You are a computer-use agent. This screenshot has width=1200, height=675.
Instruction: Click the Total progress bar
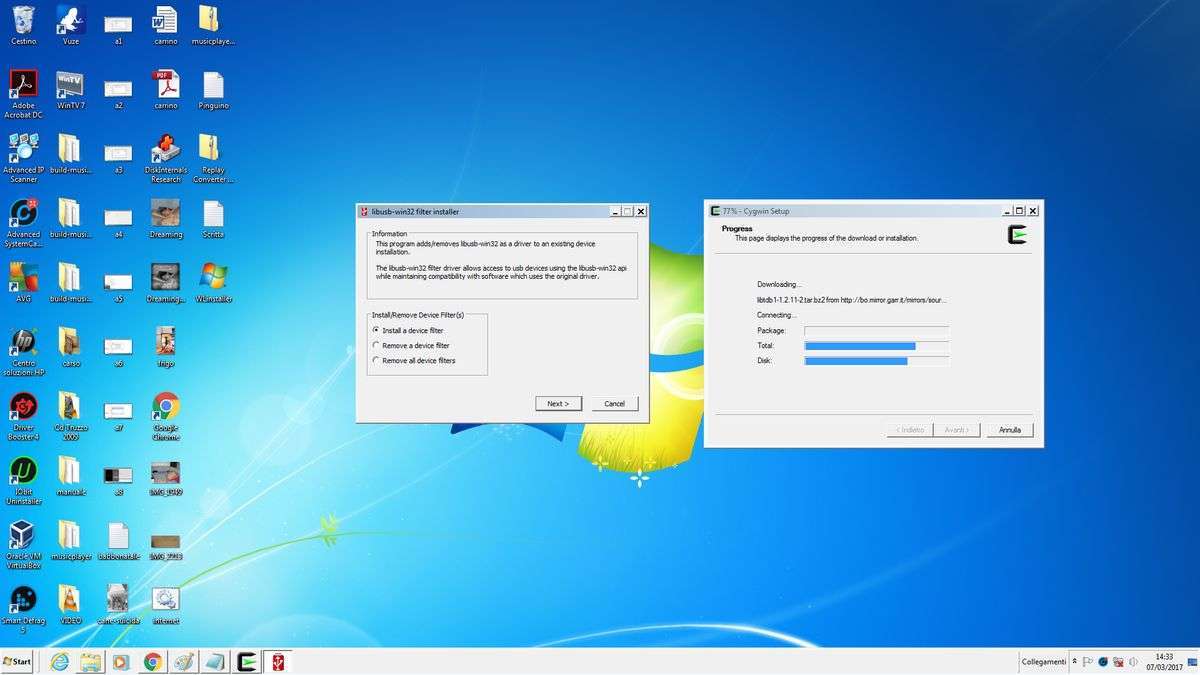[x=876, y=345]
